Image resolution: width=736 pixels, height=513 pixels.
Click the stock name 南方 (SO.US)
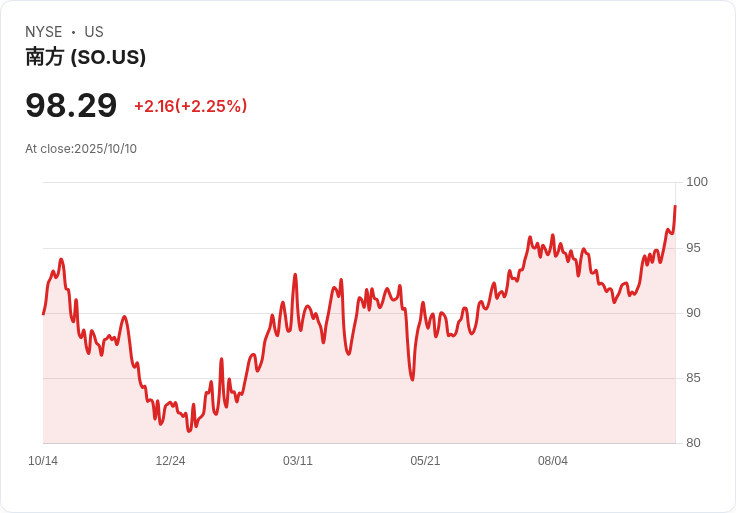[85, 57]
